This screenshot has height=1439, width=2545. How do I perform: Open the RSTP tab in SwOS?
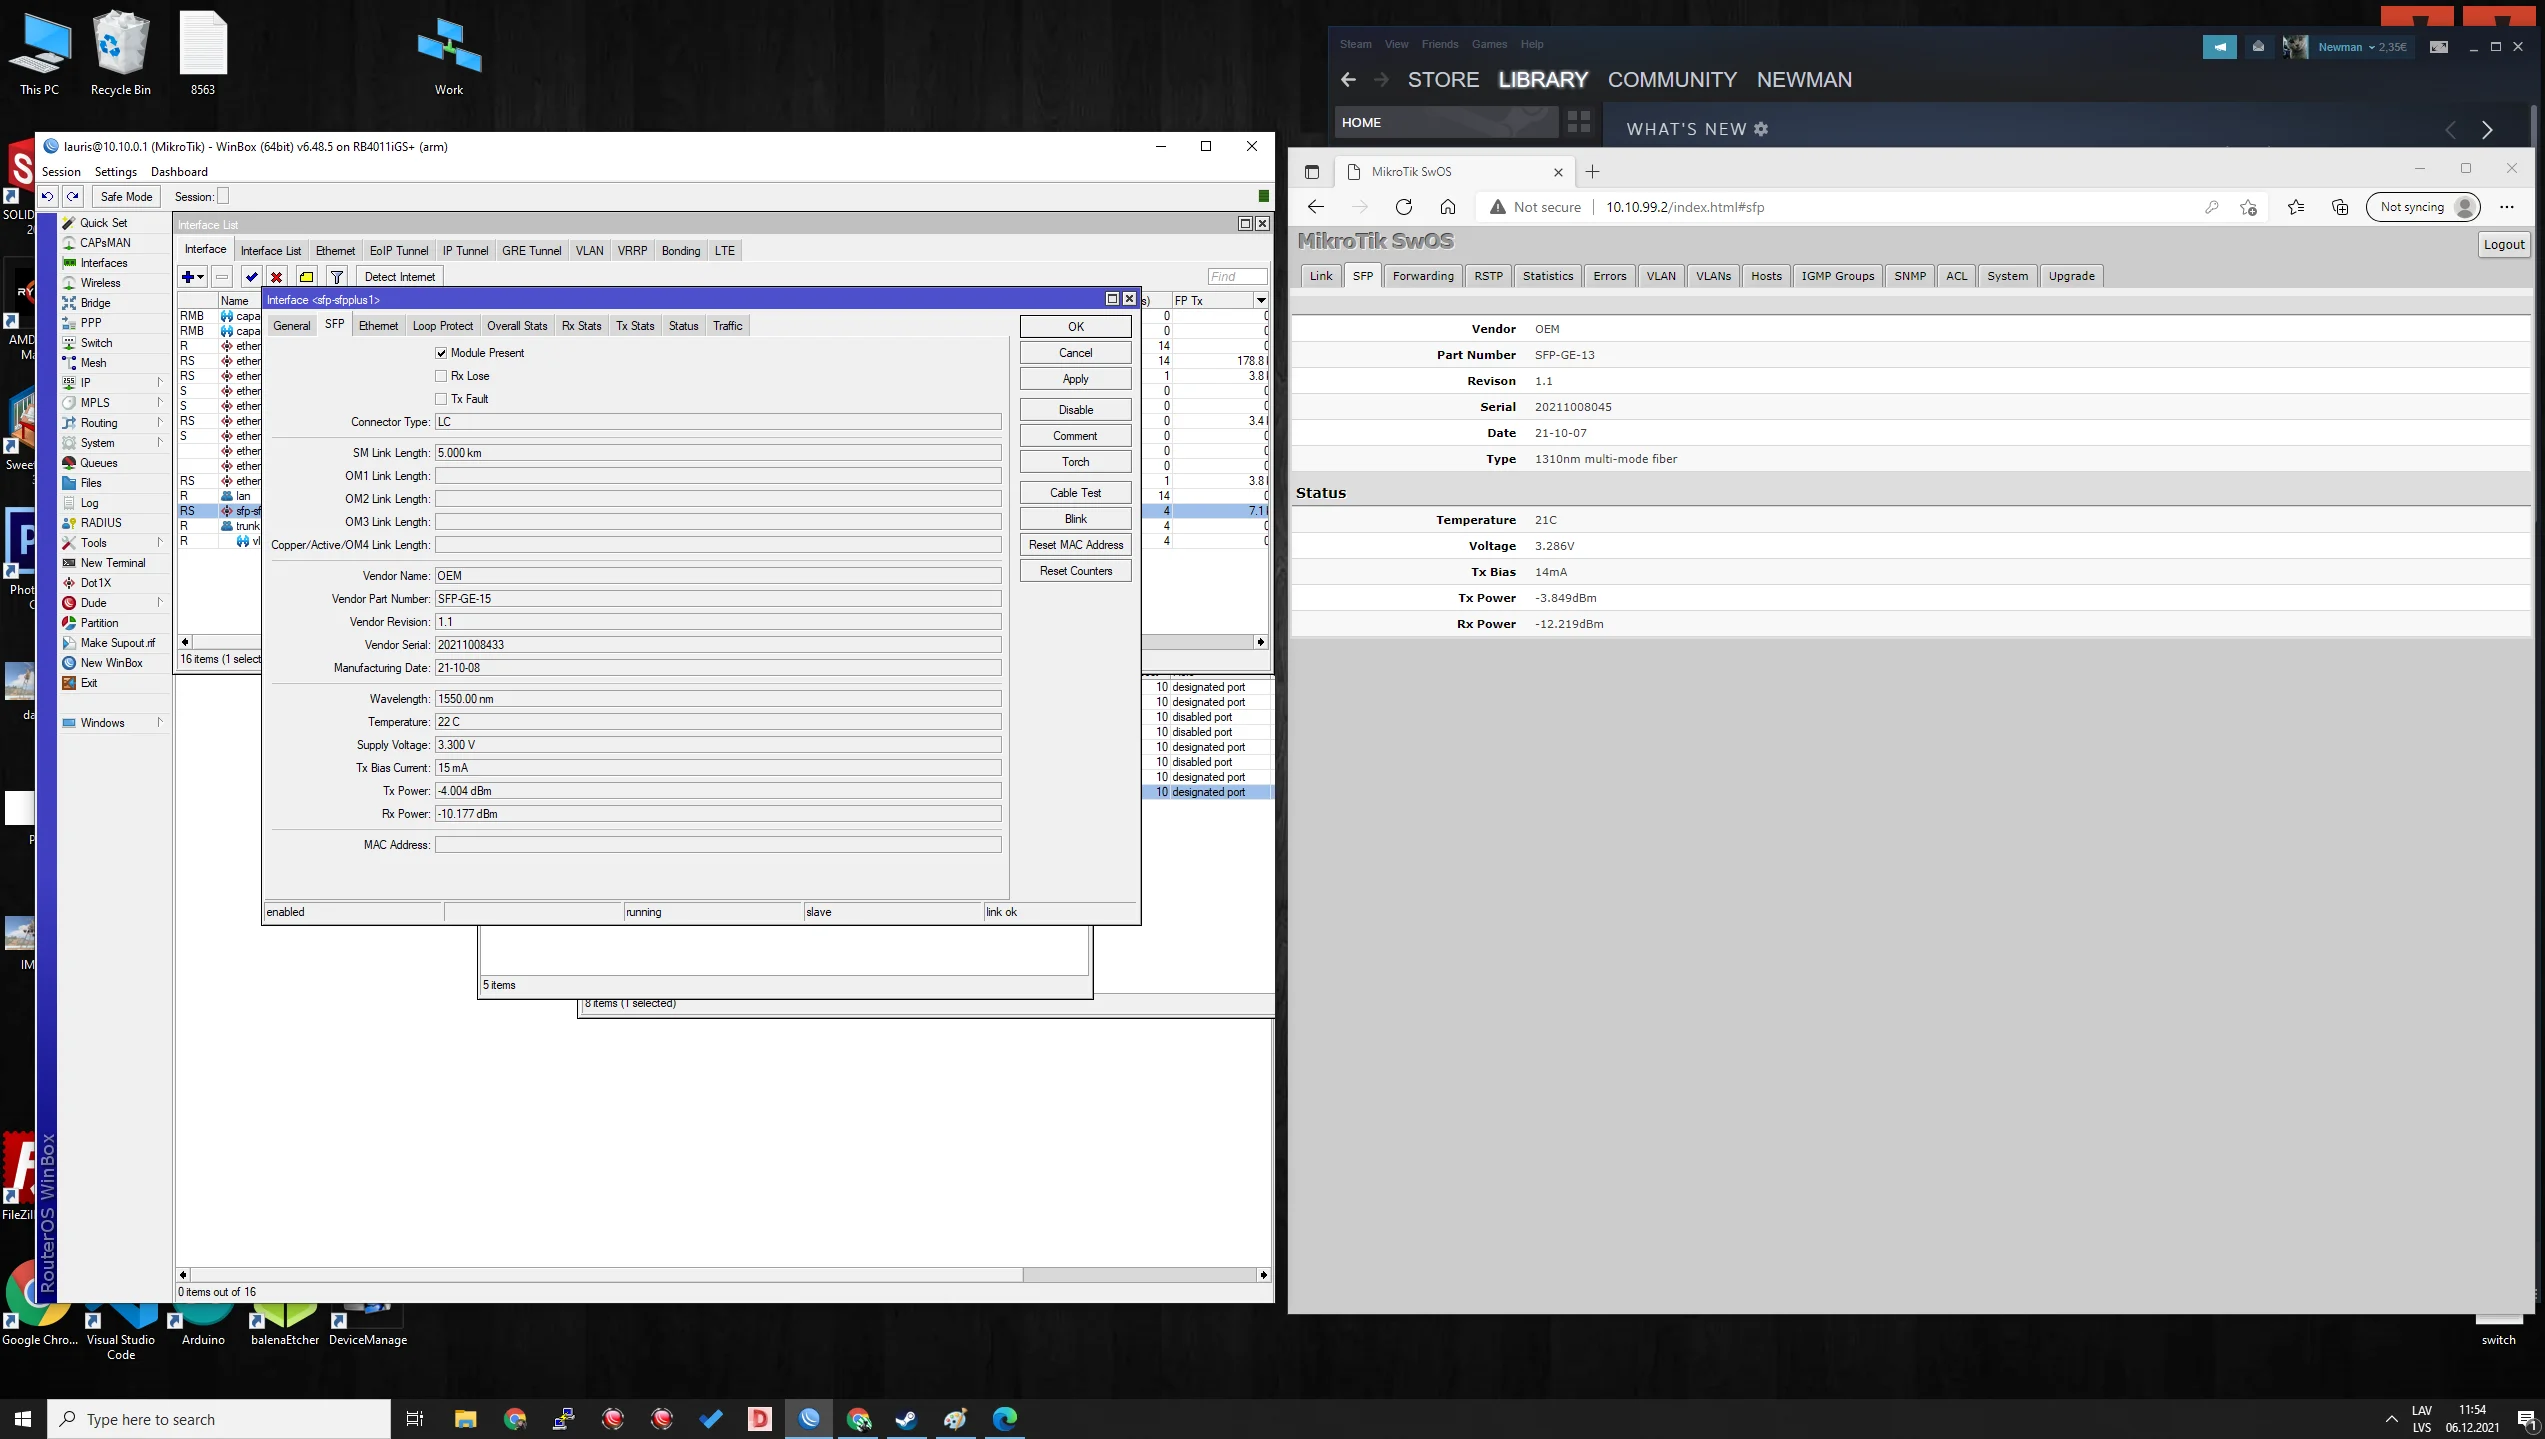1488,276
